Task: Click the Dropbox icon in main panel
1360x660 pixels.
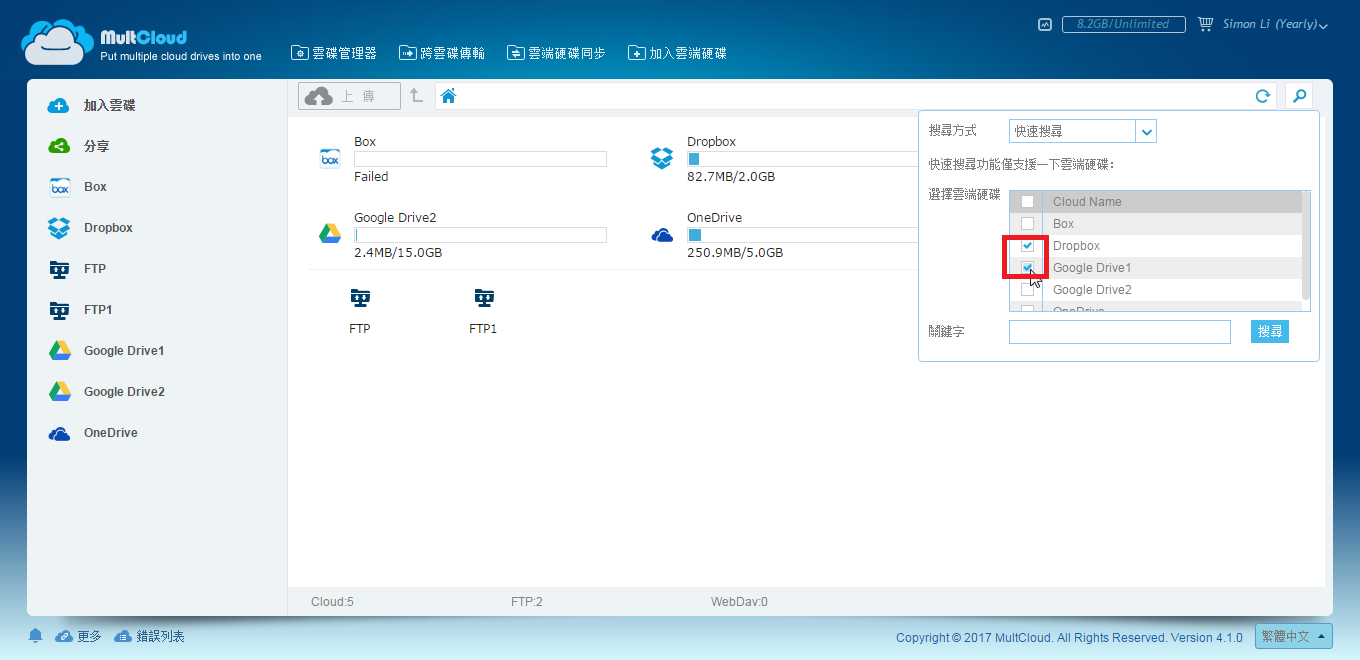Action: (x=662, y=158)
